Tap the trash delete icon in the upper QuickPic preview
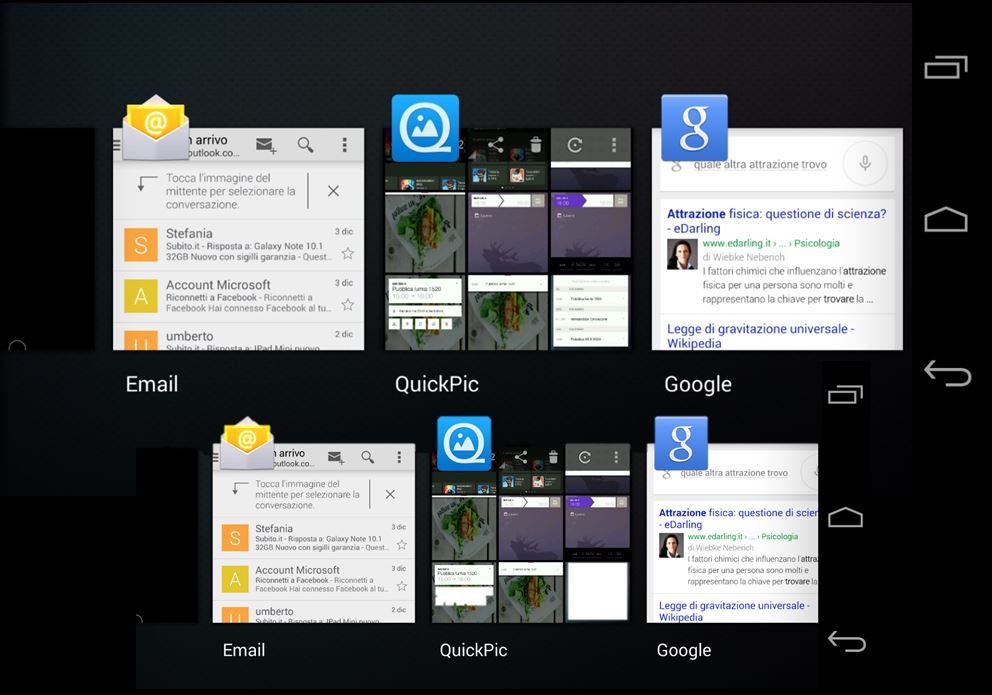Image resolution: width=992 pixels, height=695 pixels. coord(536,145)
